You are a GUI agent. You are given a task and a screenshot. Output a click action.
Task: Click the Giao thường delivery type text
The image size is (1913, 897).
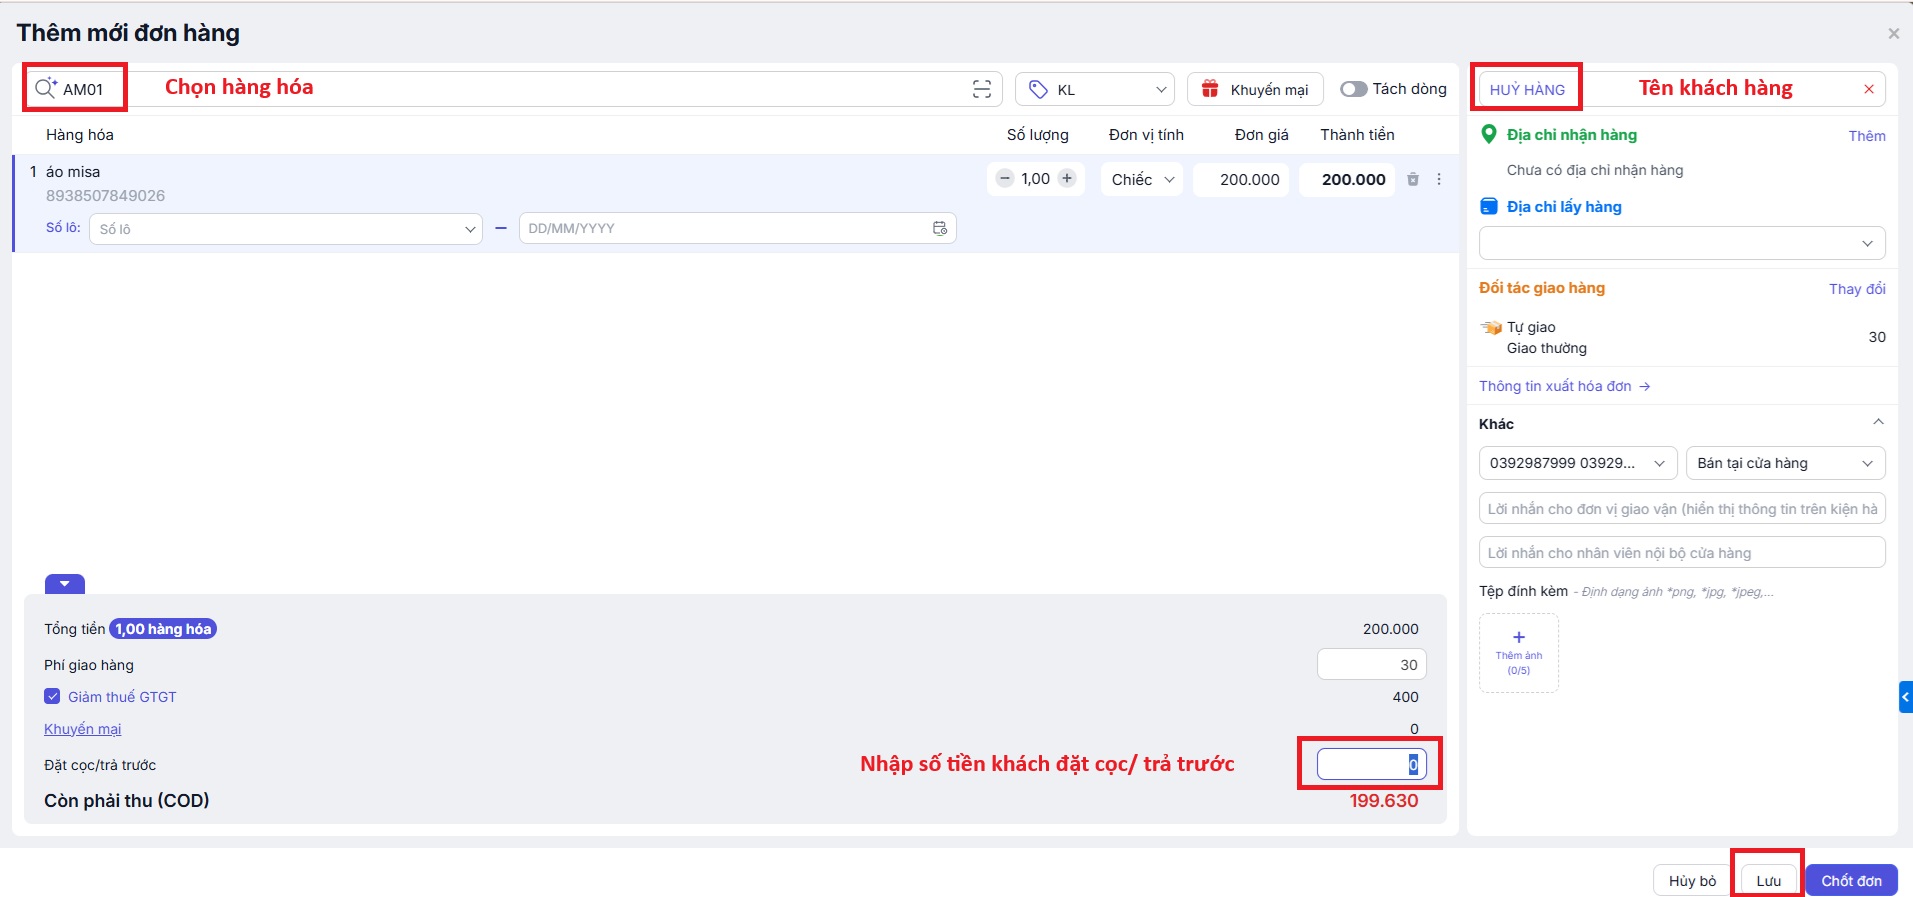pos(1547,348)
